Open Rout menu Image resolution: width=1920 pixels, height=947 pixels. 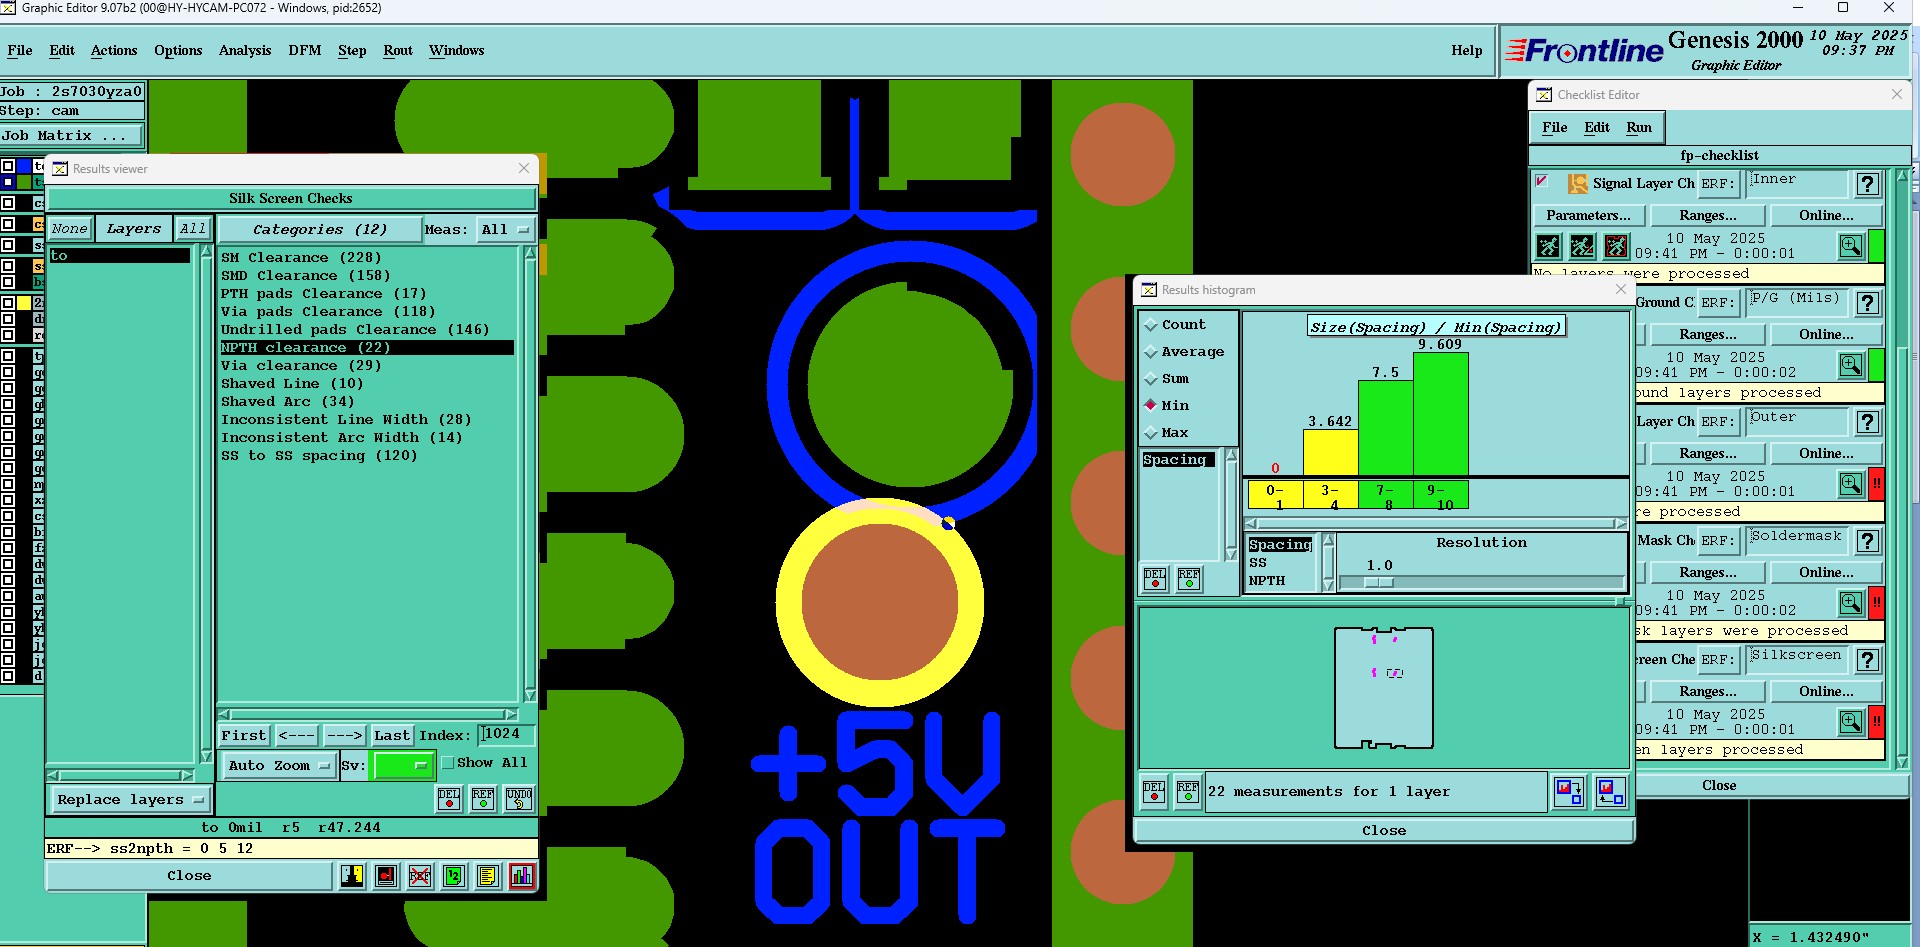[398, 50]
